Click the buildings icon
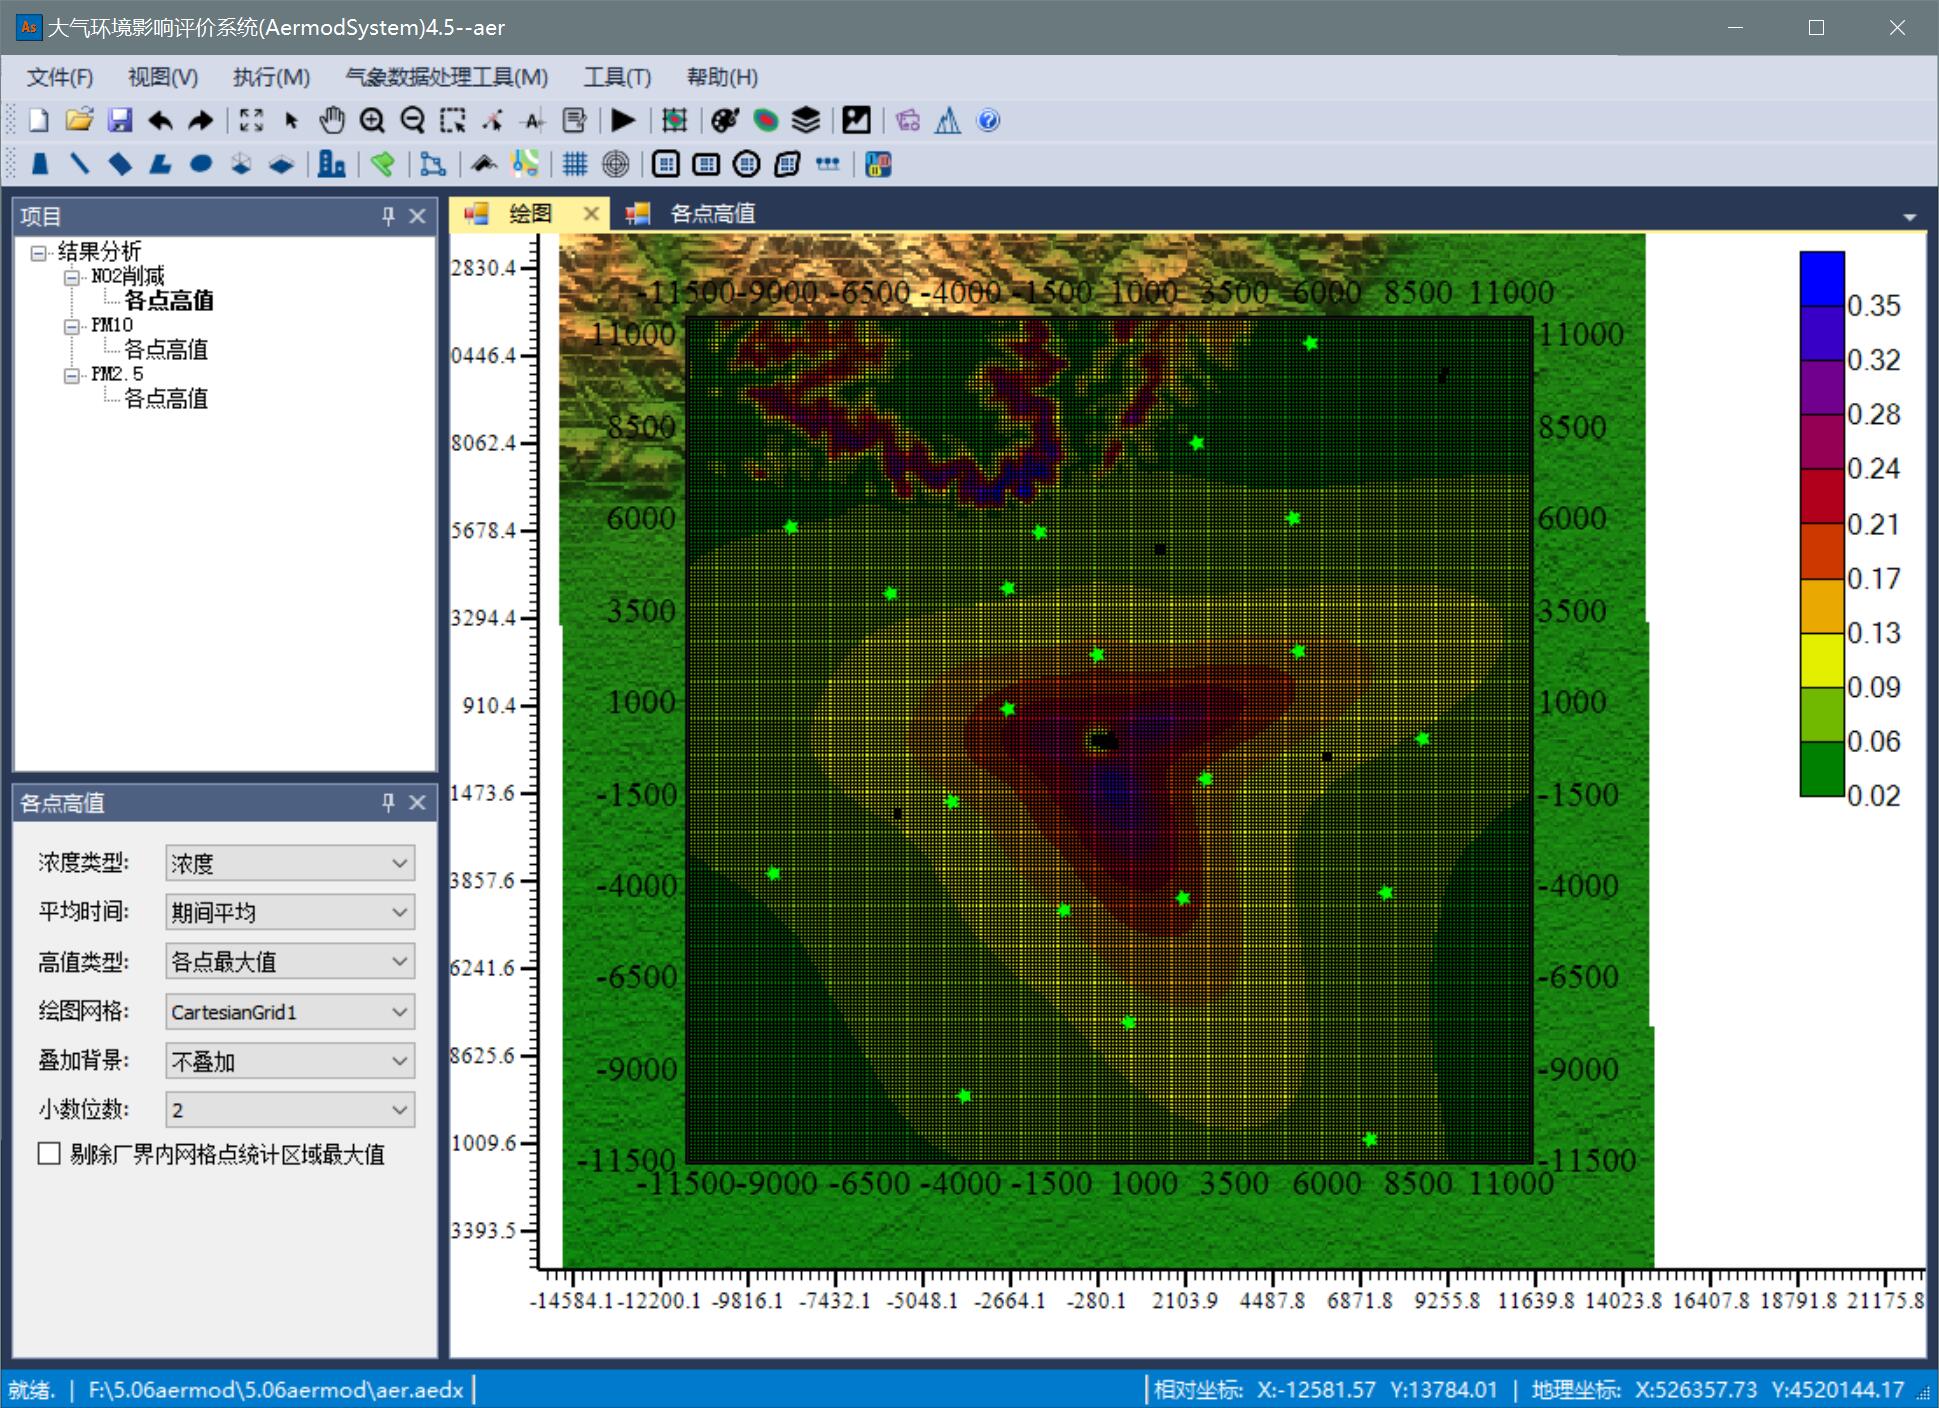The height and width of the screenshot is (1408, 1939). (331, 164)
